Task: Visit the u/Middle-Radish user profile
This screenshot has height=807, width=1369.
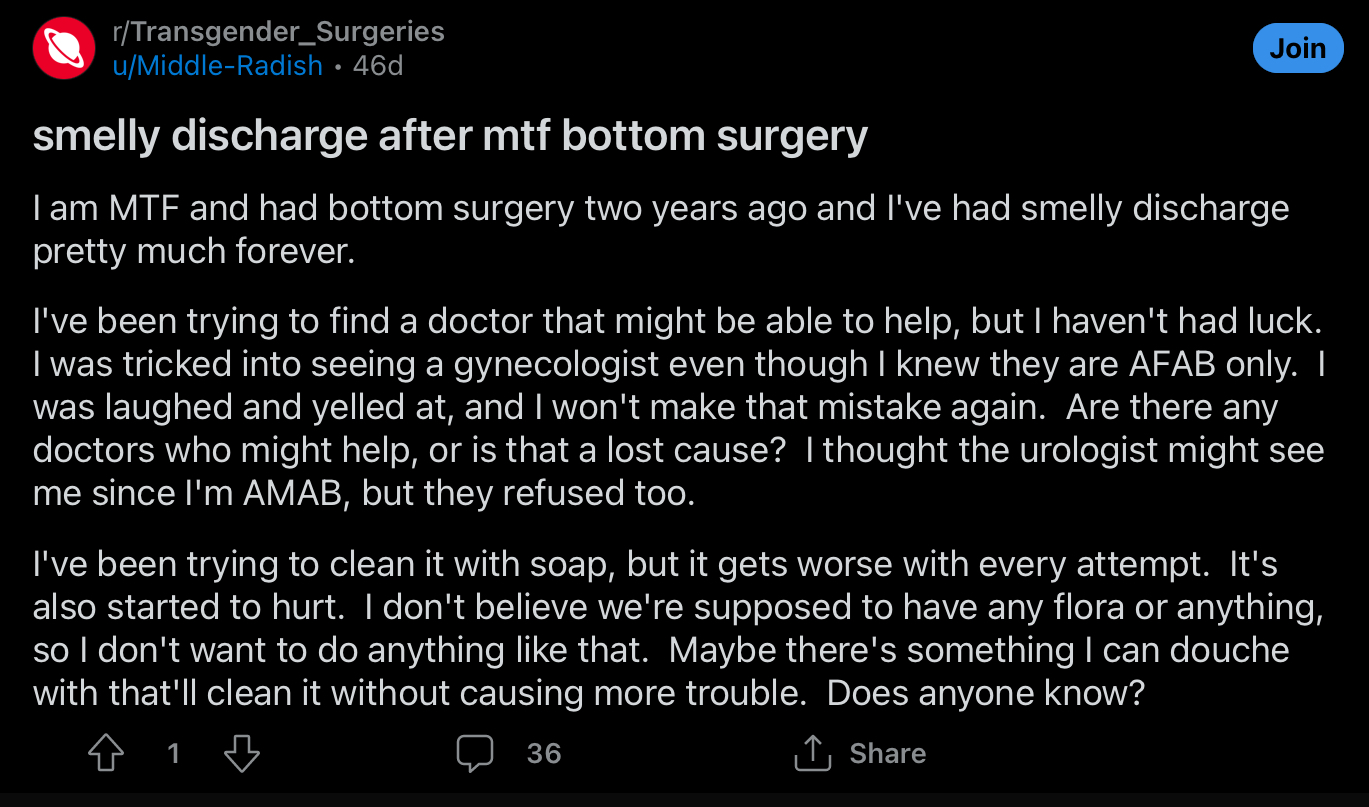Action: tap(217, 66)
